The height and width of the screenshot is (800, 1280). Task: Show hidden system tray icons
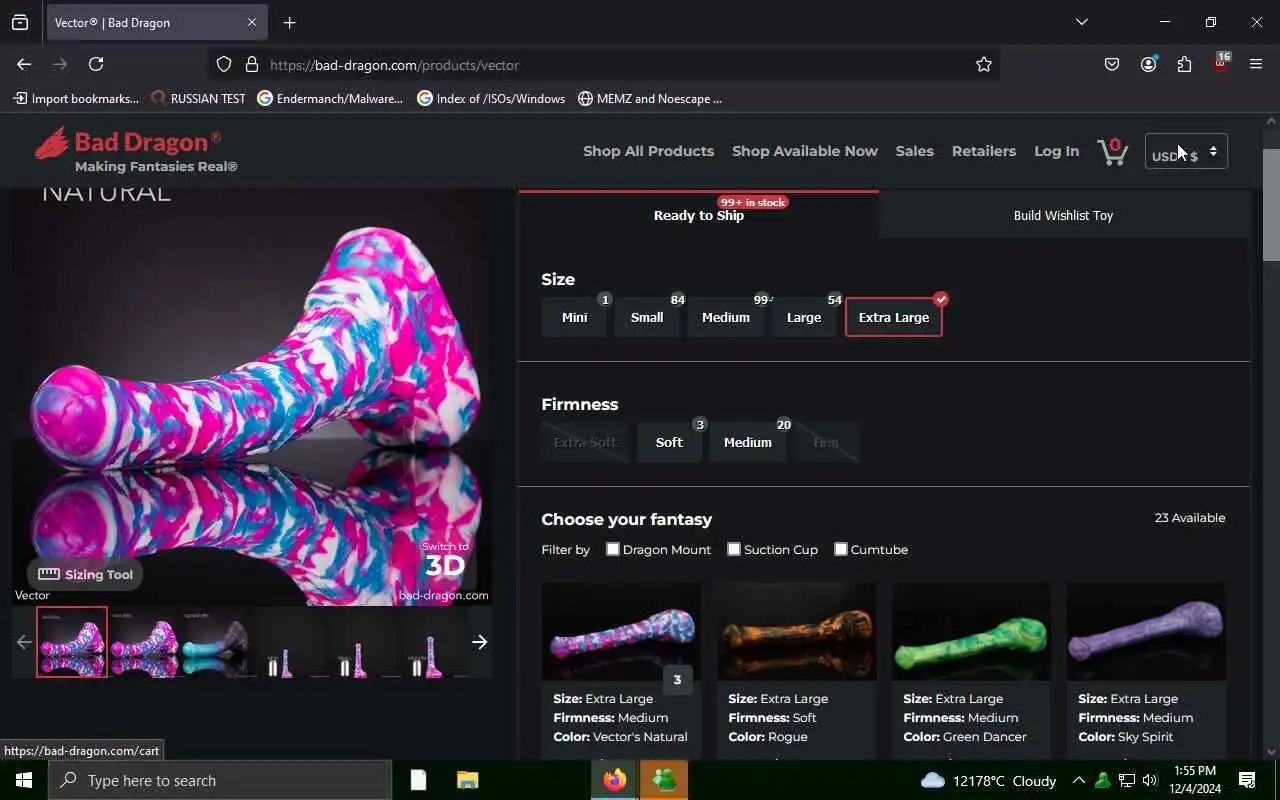point(1079,780)
